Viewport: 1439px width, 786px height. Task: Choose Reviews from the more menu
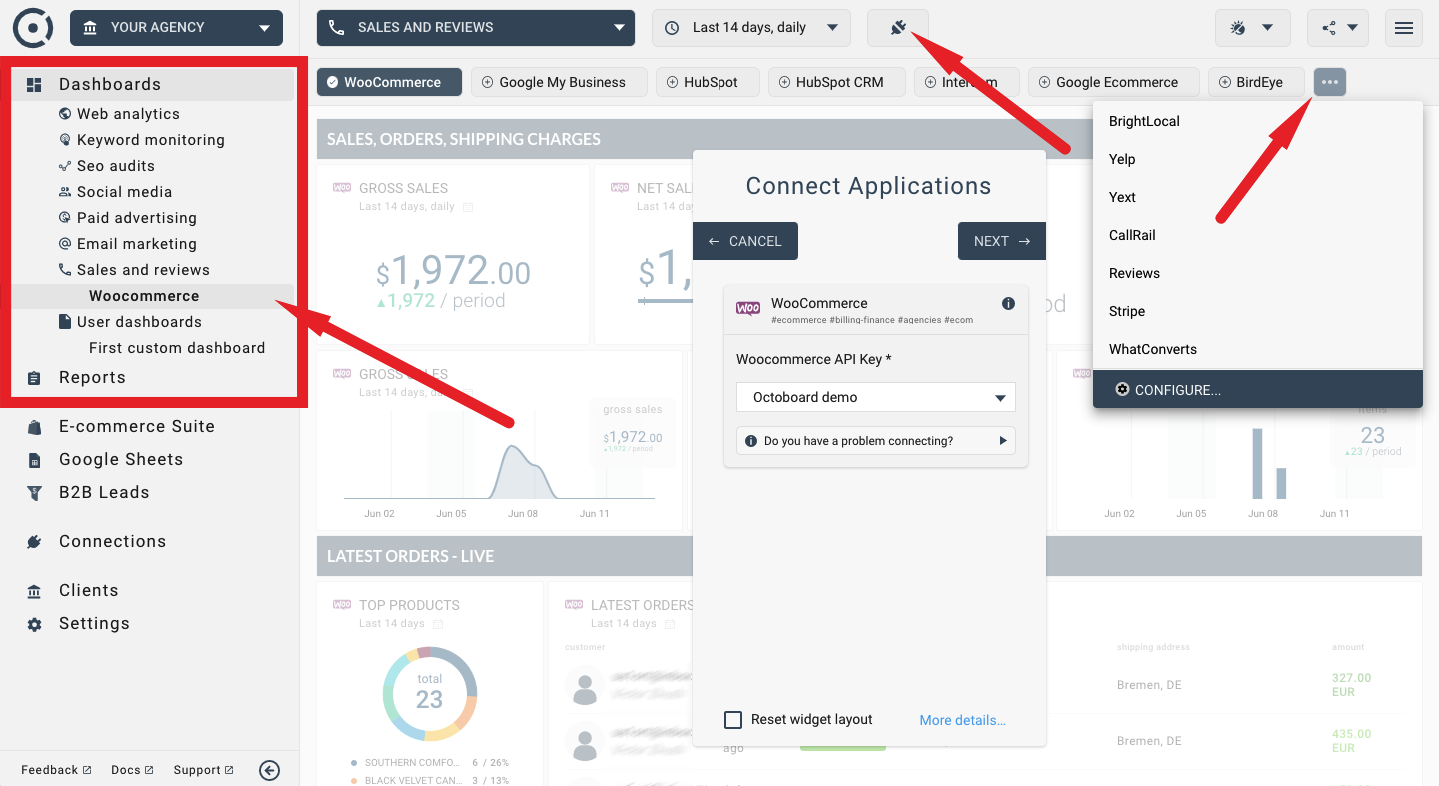point(1257,273)
